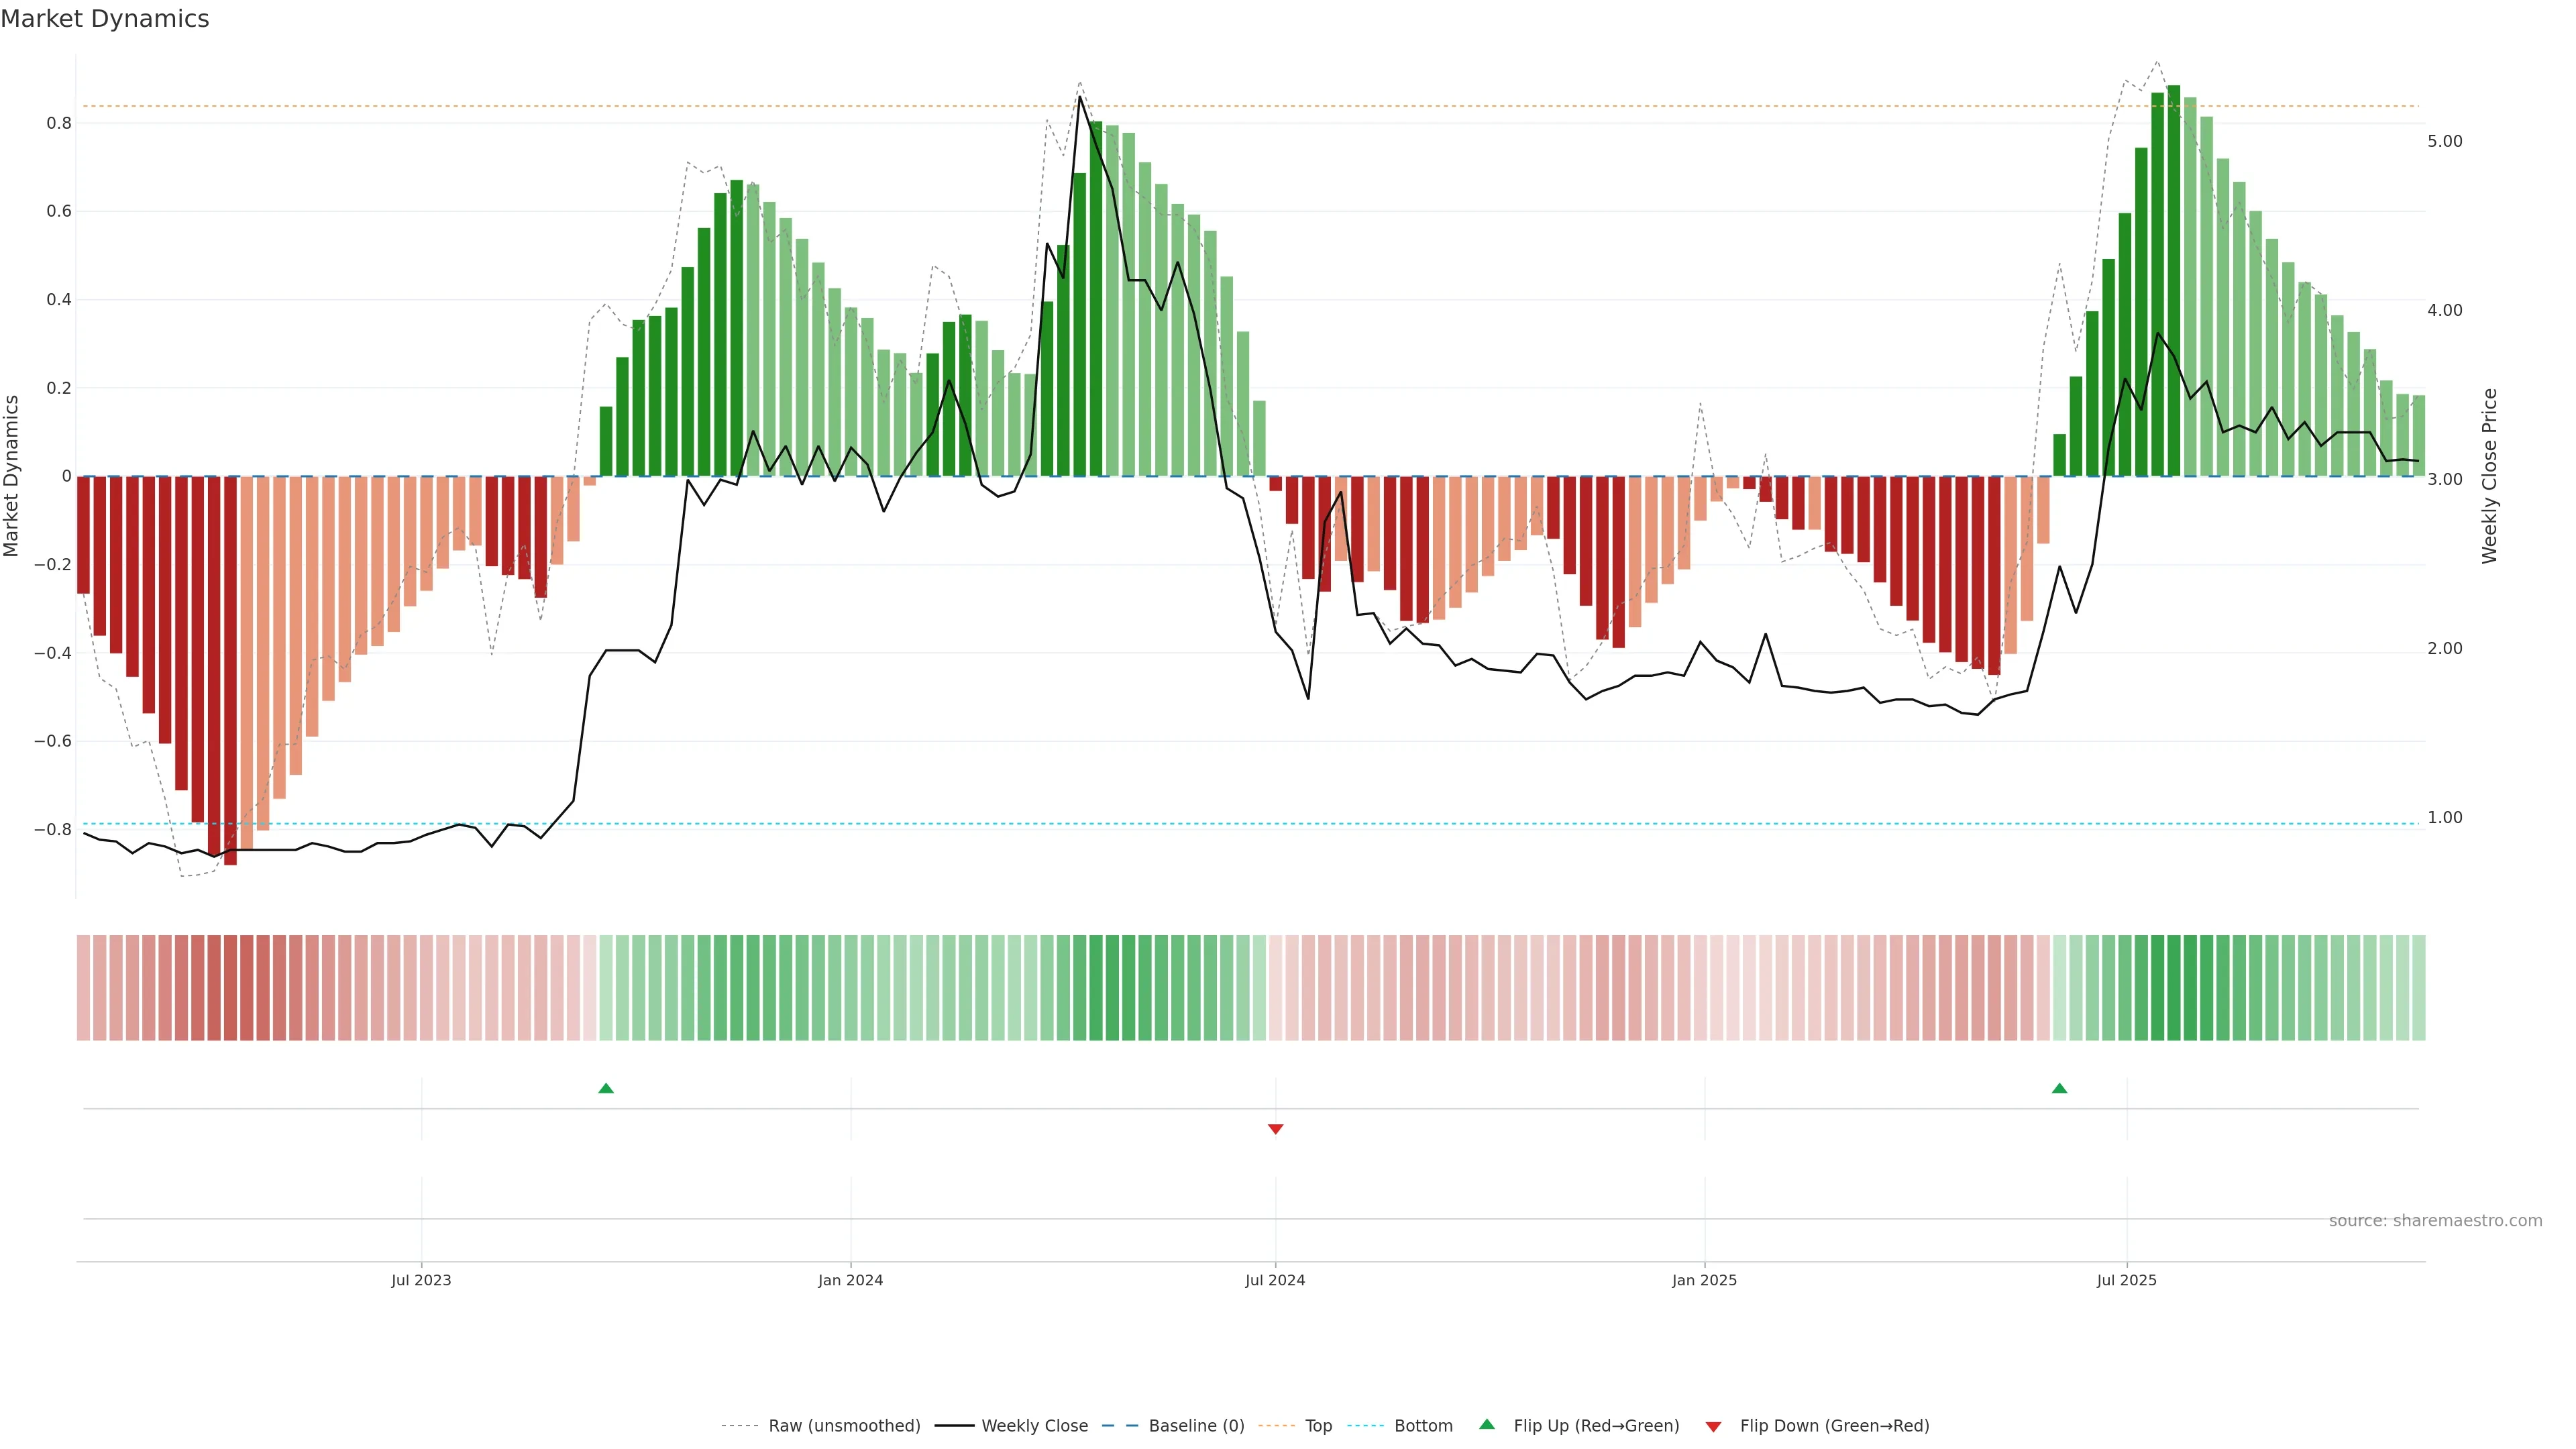Click the second green Flip Up marker near Jul 2025

click(x=2059, y=1088)
